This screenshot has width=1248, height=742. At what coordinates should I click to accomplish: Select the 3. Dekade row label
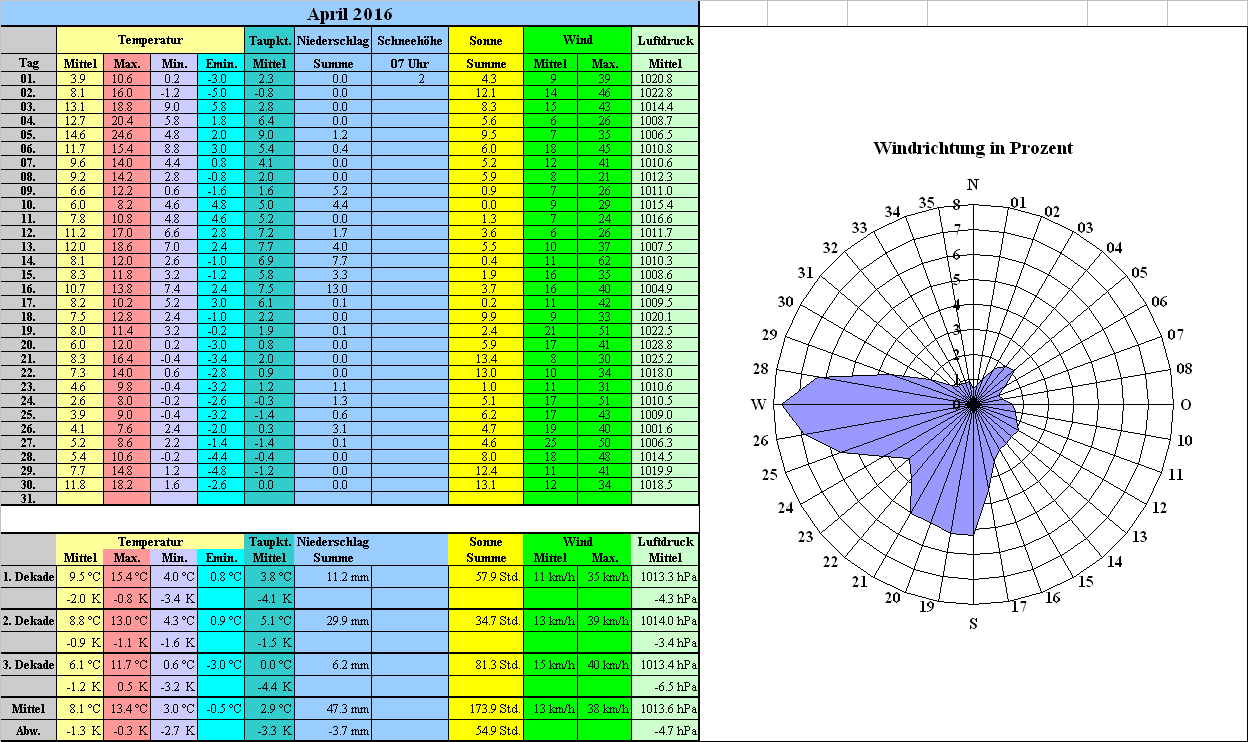click(x=29, y=664)
